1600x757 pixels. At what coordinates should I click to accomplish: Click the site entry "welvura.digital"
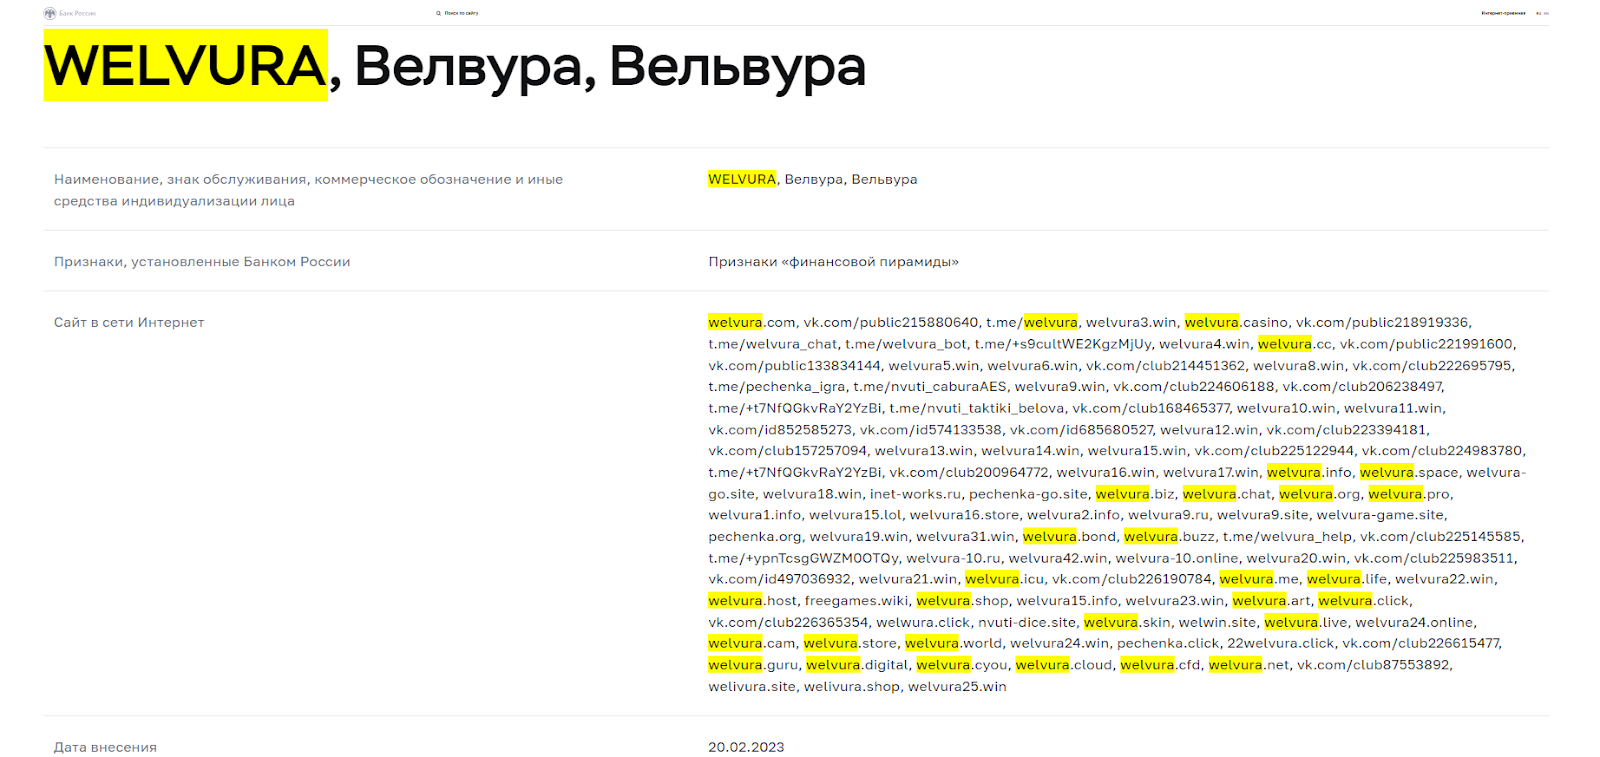[857, 665]
